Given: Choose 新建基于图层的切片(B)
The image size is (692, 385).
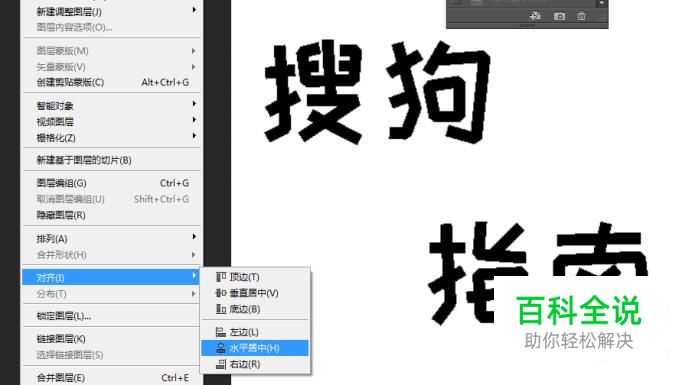Looking at the screenshot, I should click(x=111, y=160).
